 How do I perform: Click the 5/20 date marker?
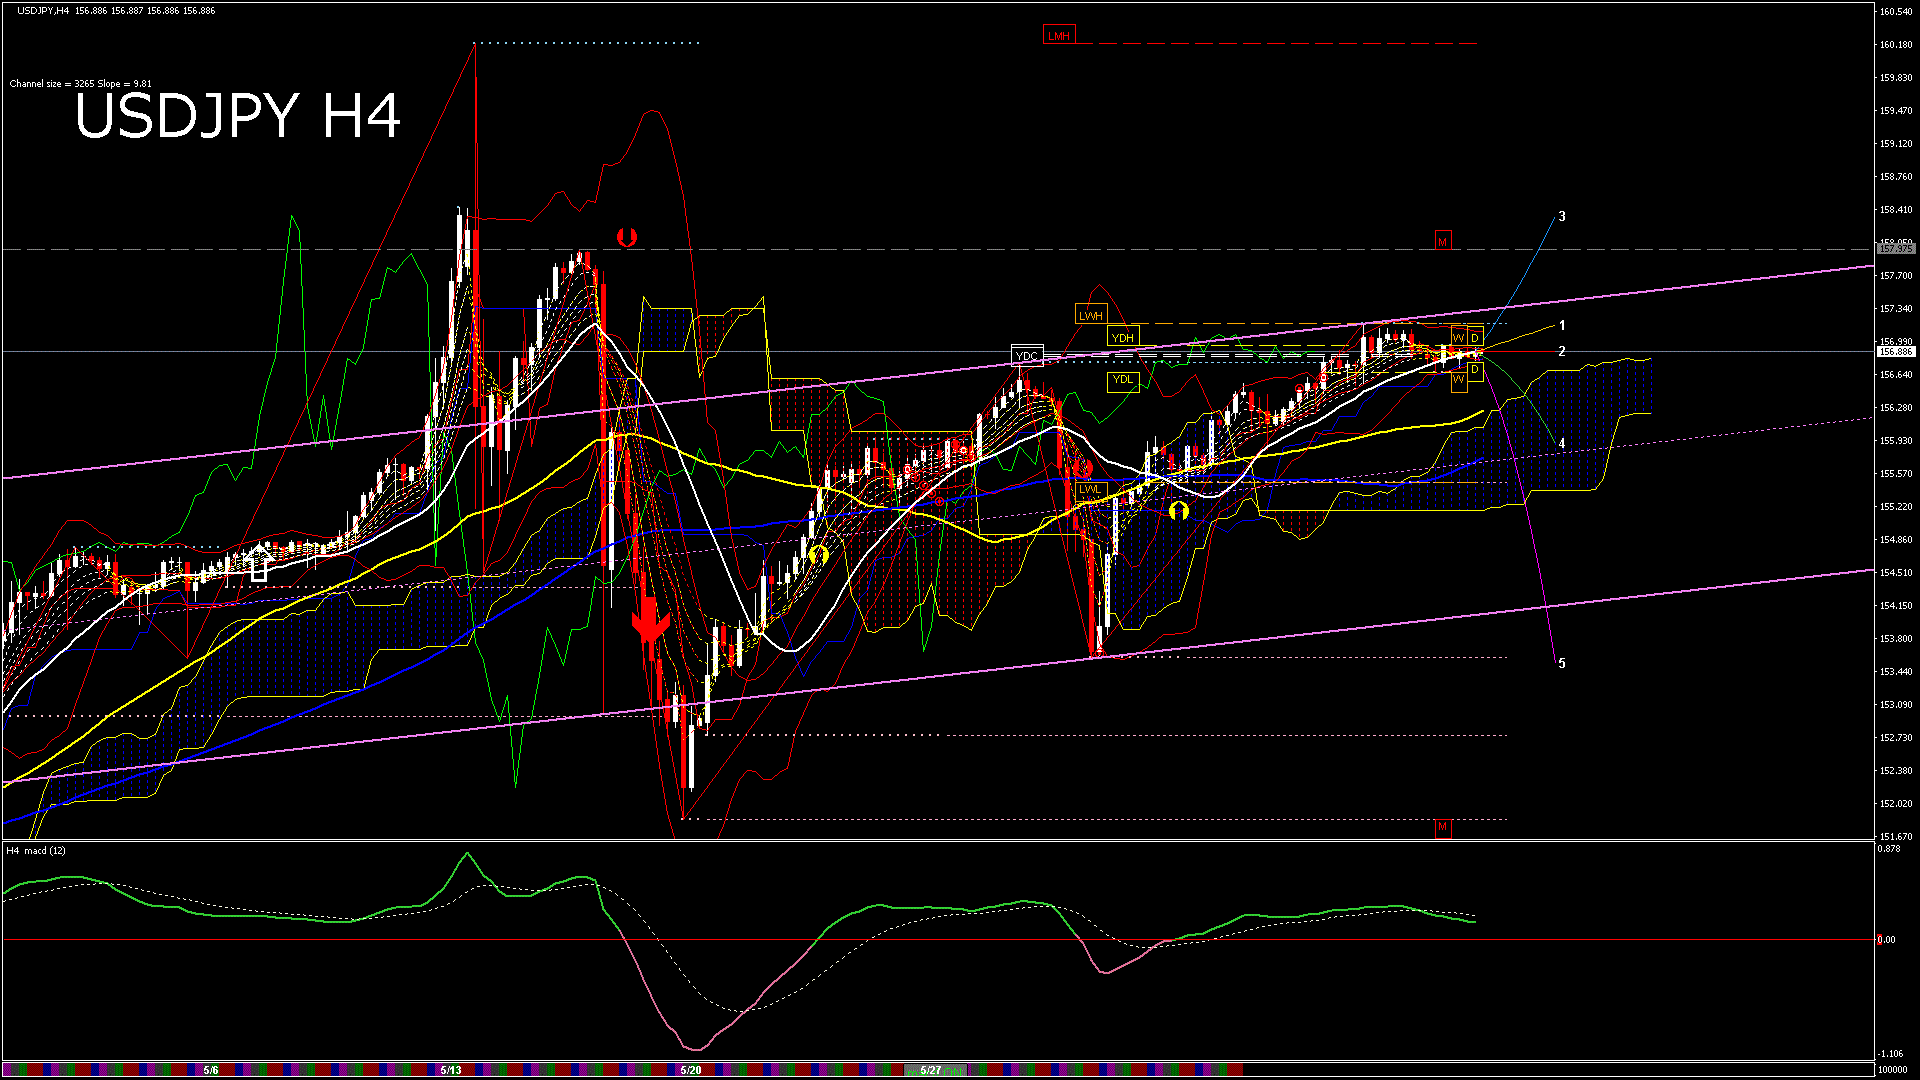click(691, 1070)
